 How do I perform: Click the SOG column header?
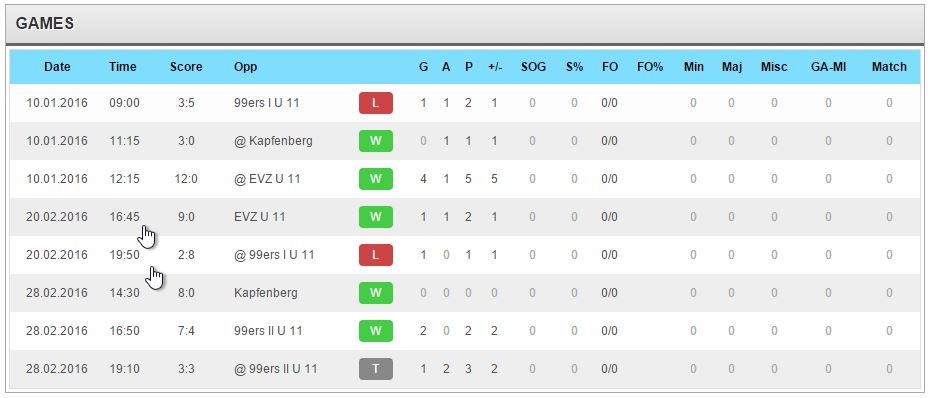pyautogui.click(x=533, y=67)
